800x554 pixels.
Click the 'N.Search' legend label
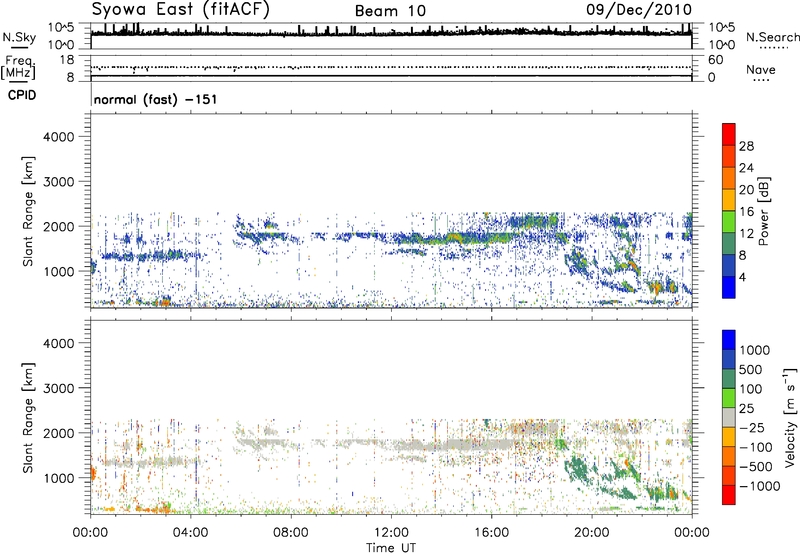pyautogui.click(x=772, y=37)
